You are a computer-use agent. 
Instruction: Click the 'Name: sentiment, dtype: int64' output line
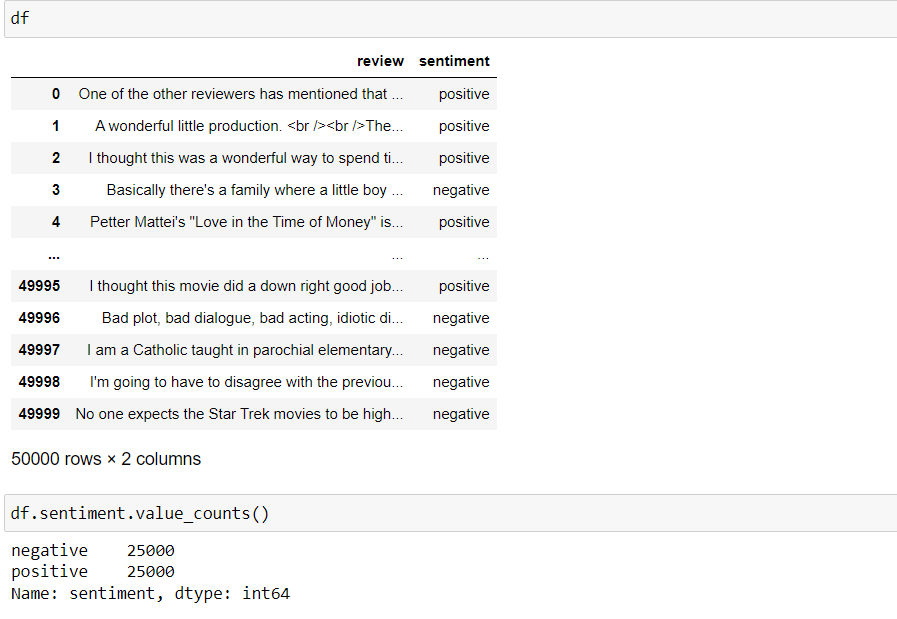pyautogui.click(x=150, y=593)
